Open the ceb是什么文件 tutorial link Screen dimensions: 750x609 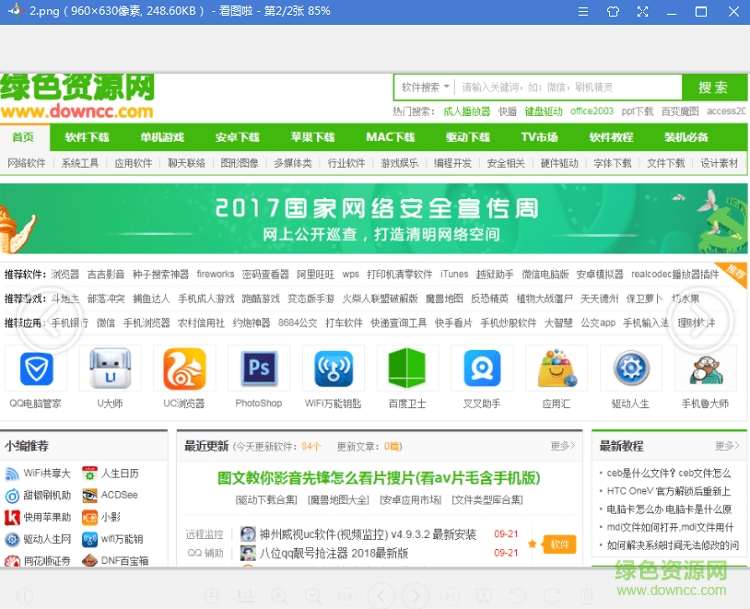pyautogui.click(x=669, y=473)
